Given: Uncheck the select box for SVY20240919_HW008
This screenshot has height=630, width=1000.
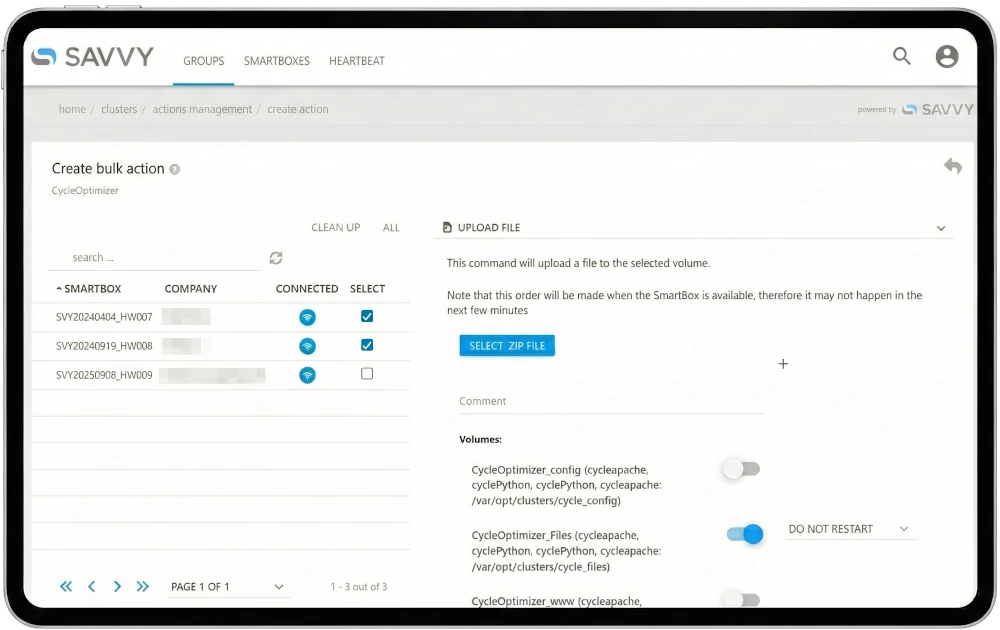Looking at the screenshot, I should pyautogui.click(x=367, y=345).
